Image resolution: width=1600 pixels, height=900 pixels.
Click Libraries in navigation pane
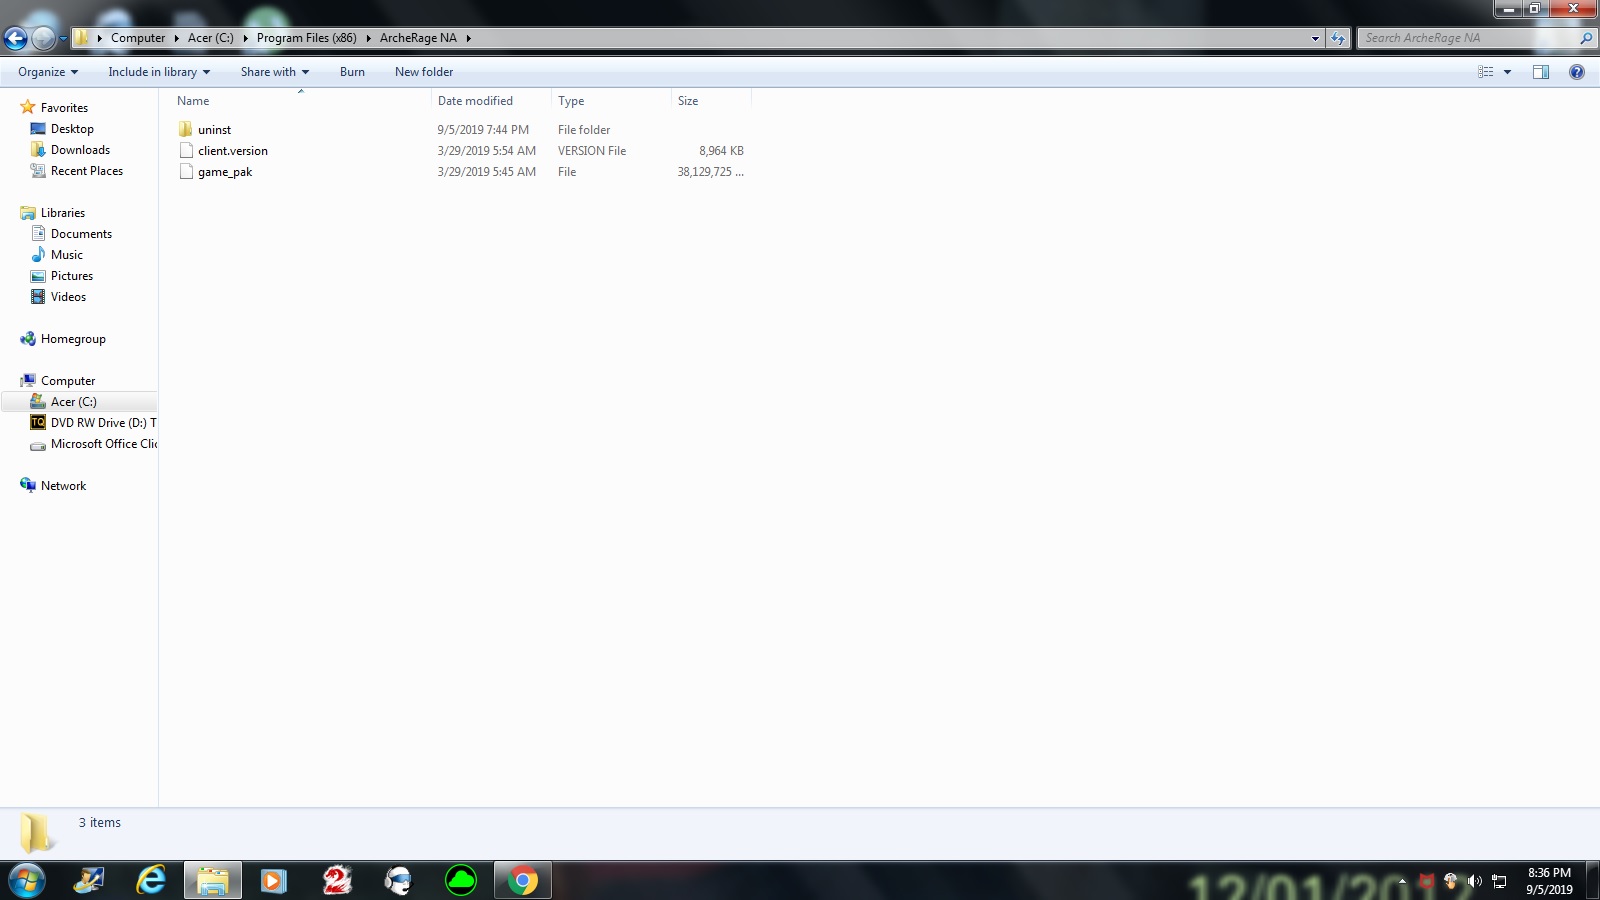(x=63, y=213)
